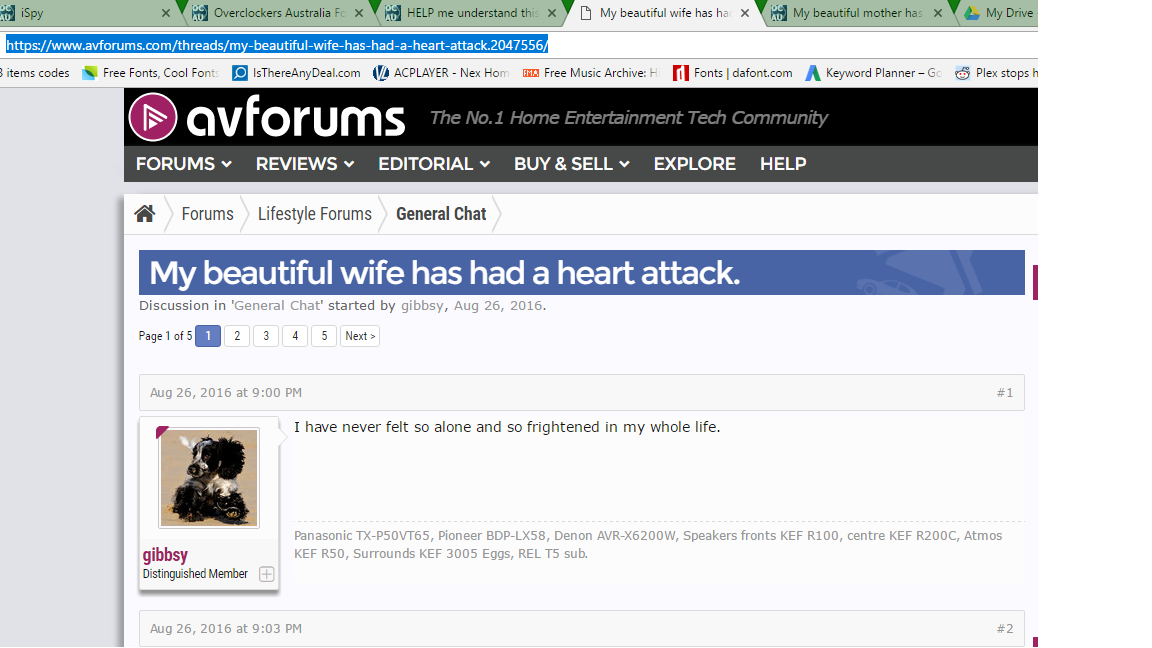Click the AVForums logo icon
The height and width of the screenshot is (648, 1152).
(x=153, y=118)
